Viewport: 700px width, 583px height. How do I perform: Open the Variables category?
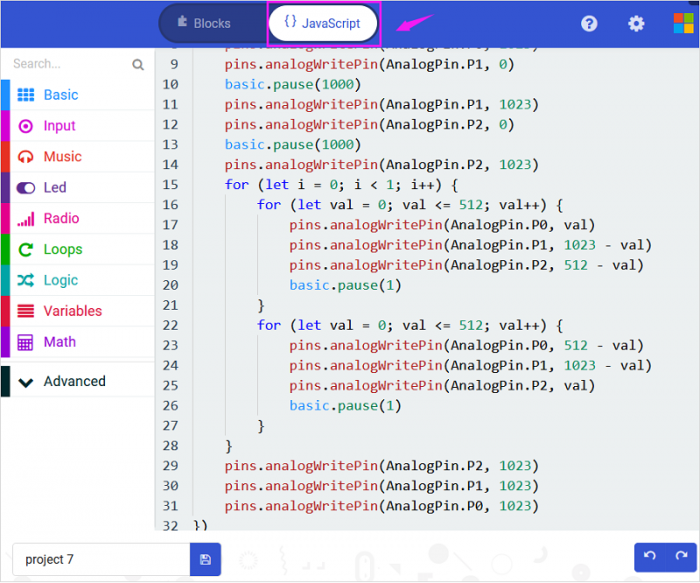[x=72, y=311]
